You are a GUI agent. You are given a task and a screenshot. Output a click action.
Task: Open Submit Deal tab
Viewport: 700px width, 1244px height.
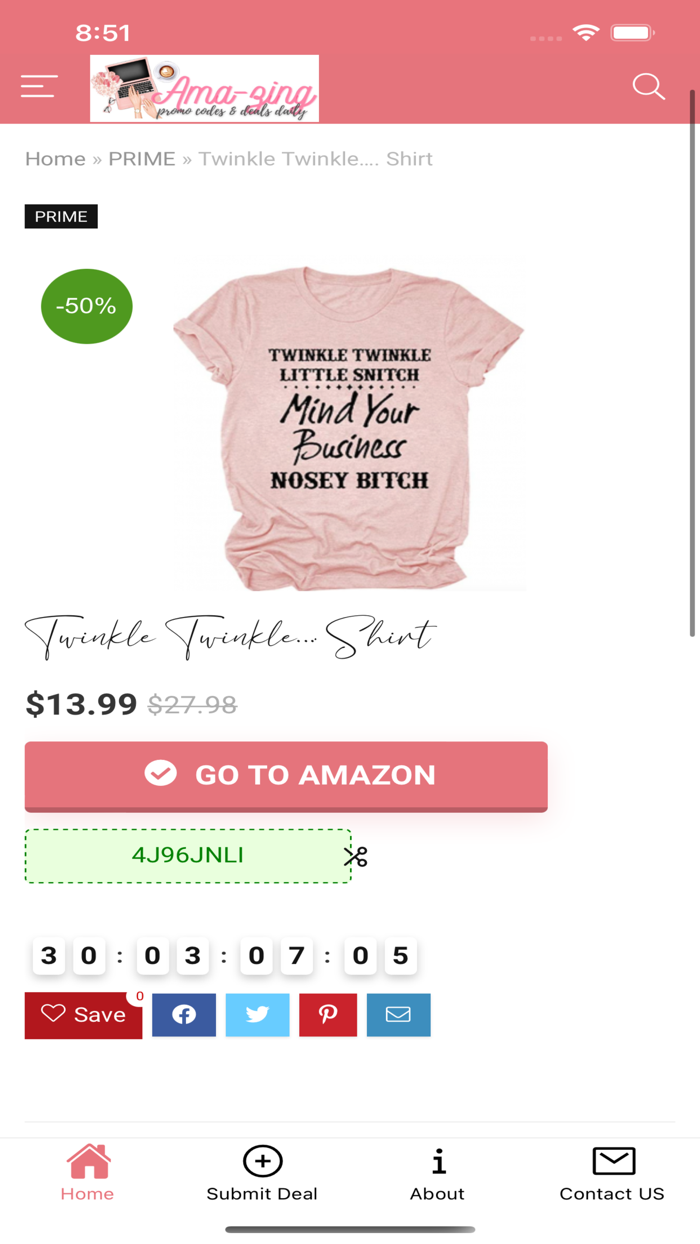click(262, 1172)
